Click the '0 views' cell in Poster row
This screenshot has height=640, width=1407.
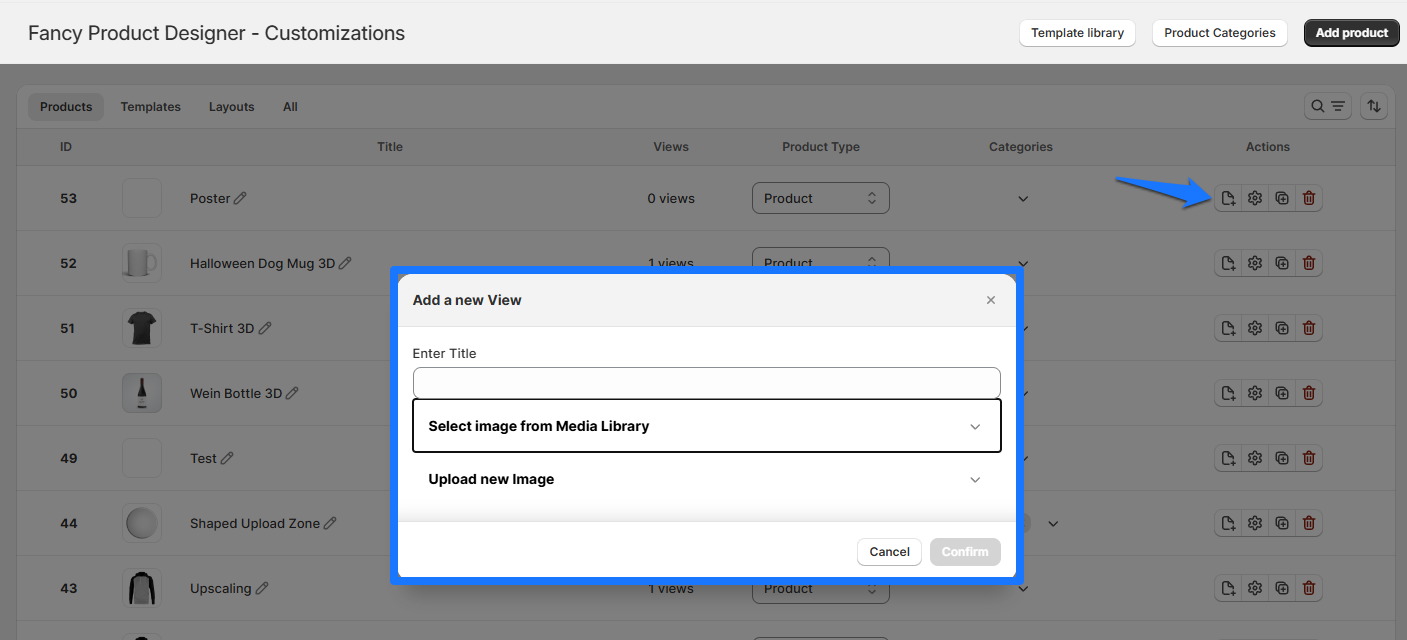(671, 198)
